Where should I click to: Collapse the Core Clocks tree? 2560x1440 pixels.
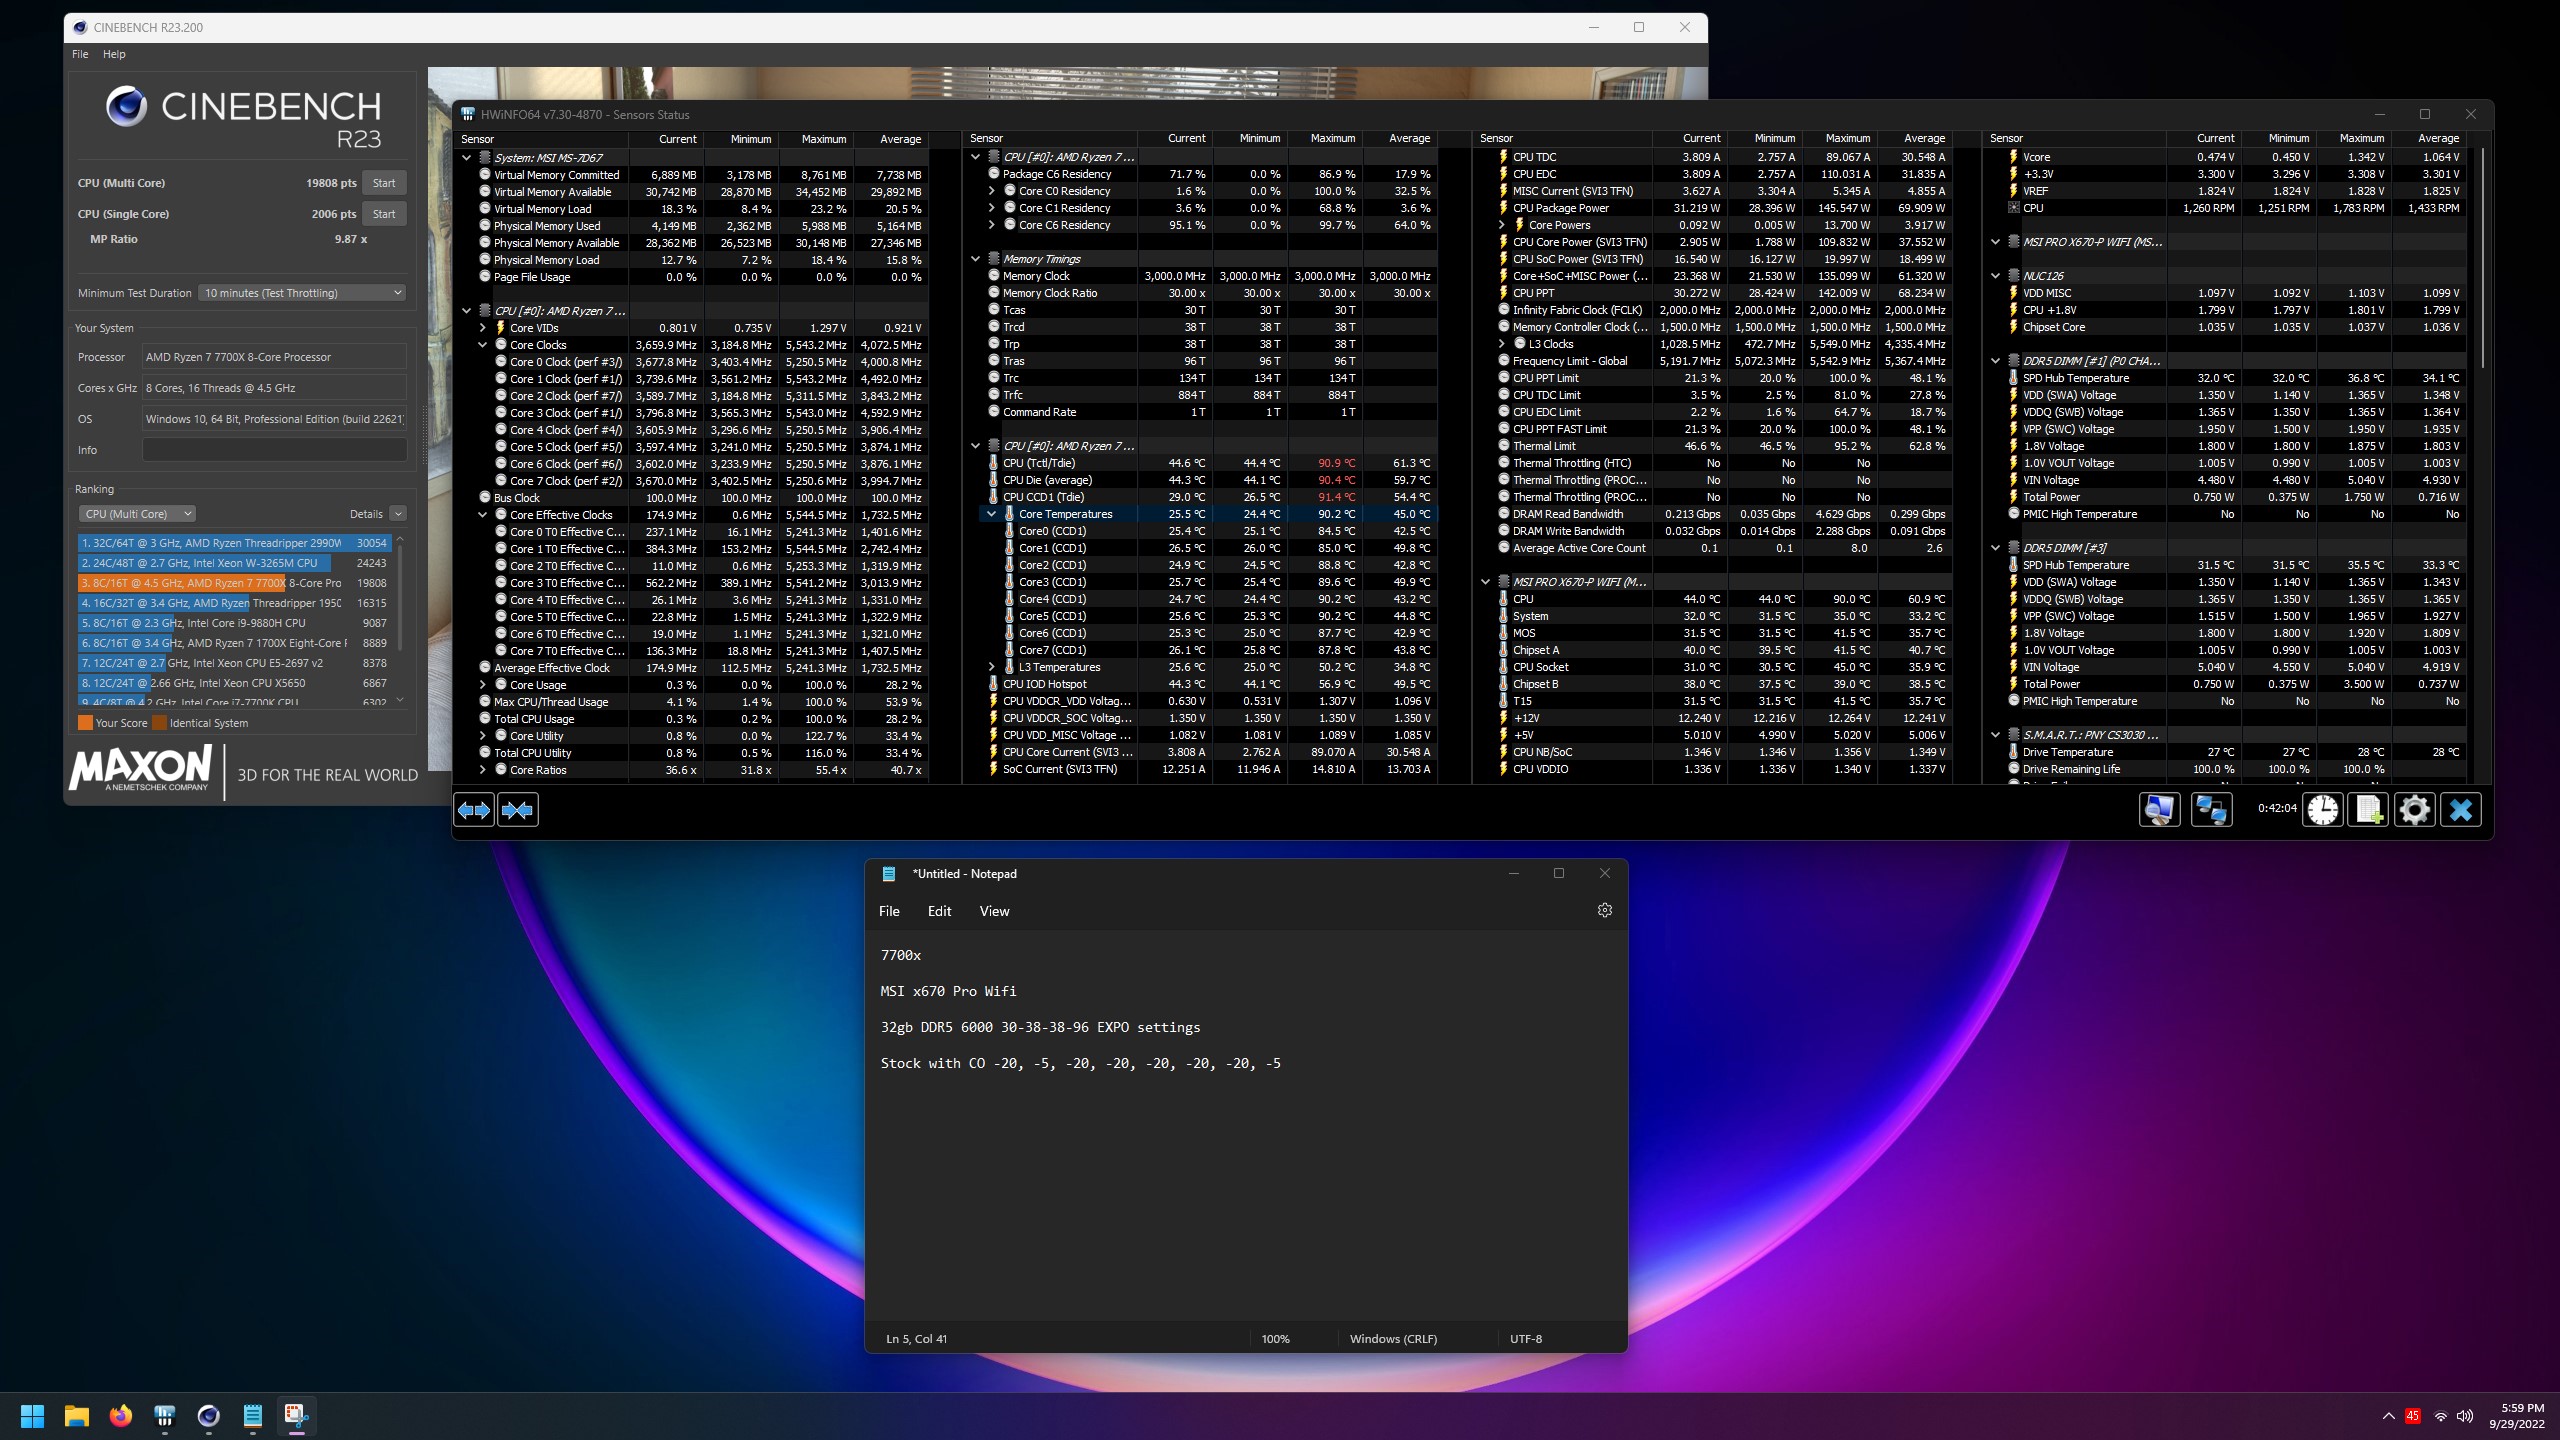482,345
